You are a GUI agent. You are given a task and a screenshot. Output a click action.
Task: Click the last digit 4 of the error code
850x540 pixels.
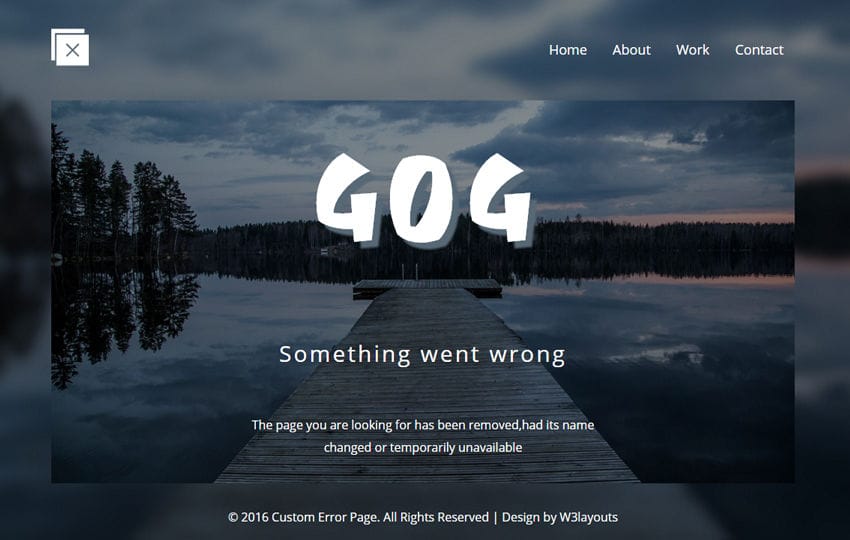pos(501,198)
